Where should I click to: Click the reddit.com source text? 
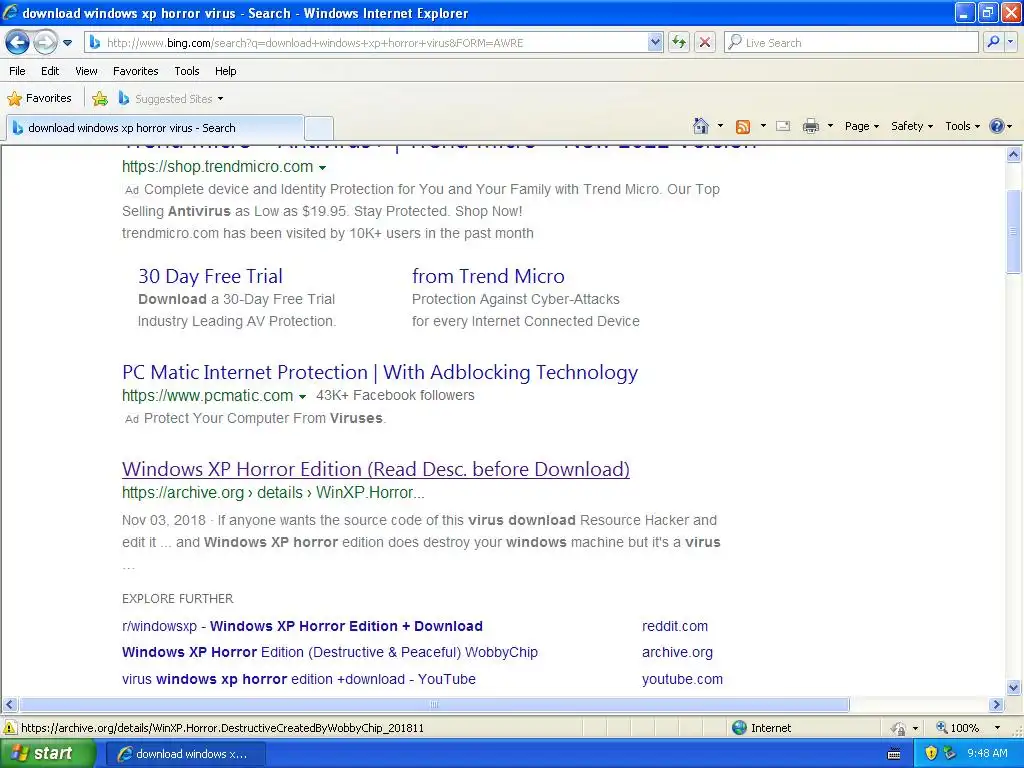[675, 626]
